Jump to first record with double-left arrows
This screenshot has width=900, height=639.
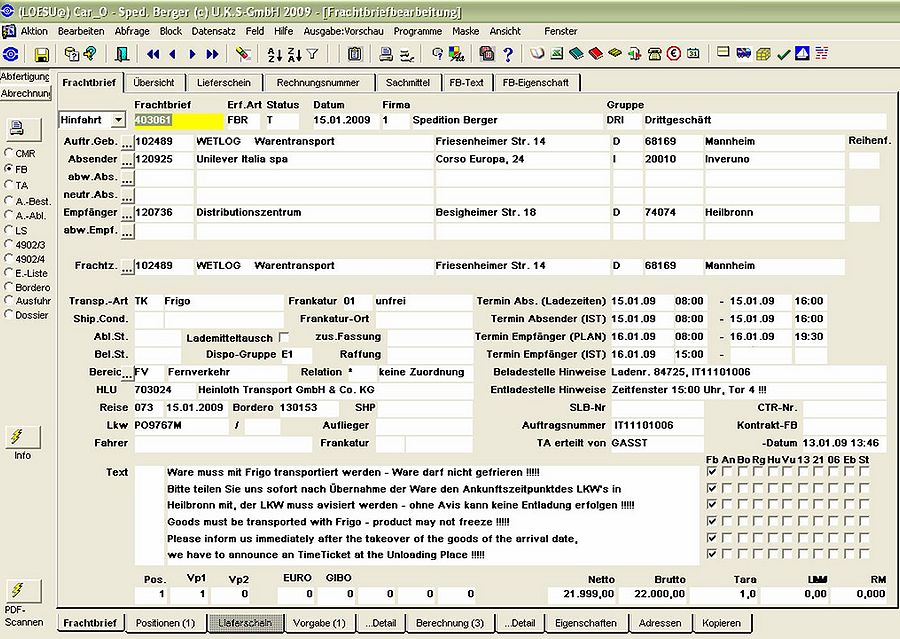click(153, 54)
